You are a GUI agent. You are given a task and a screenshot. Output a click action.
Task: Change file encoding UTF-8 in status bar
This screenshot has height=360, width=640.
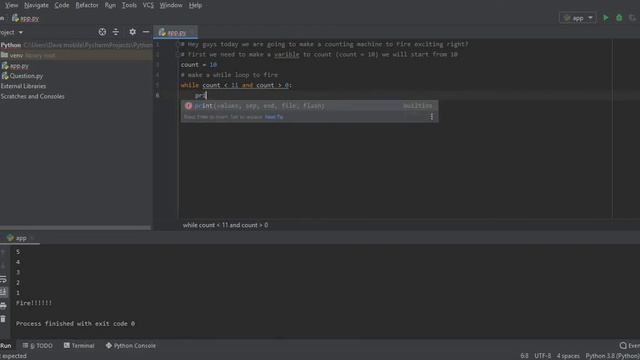pos(542,356)
